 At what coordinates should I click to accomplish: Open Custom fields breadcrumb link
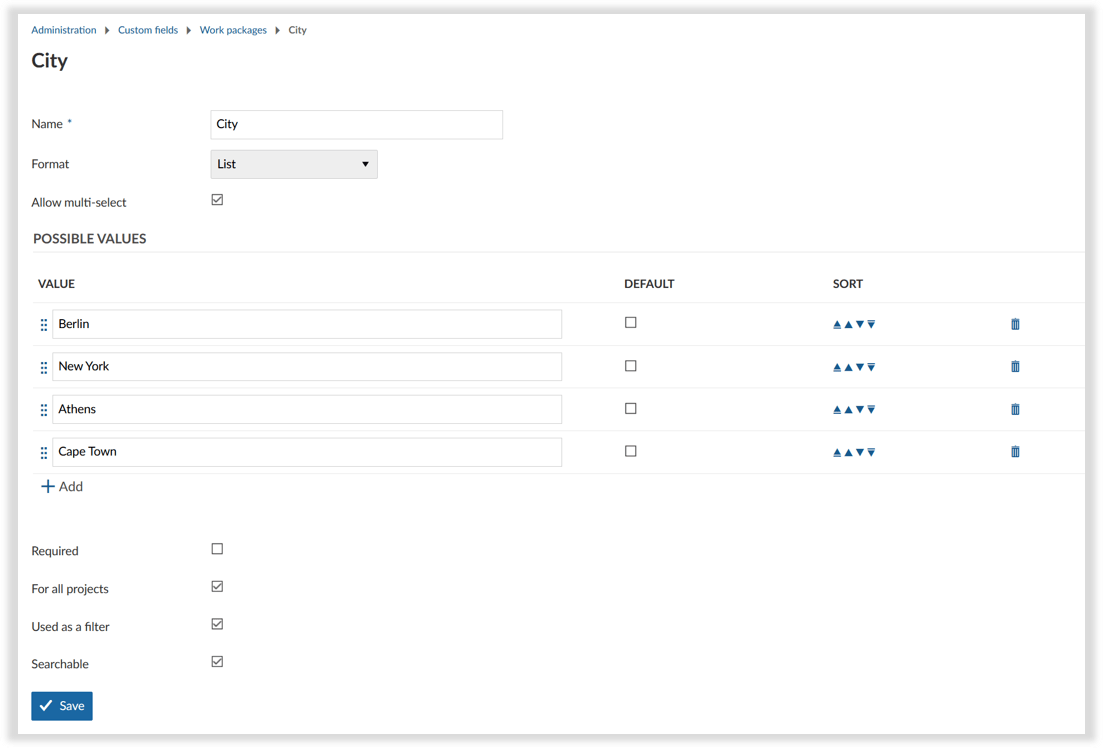click(148, 30)
